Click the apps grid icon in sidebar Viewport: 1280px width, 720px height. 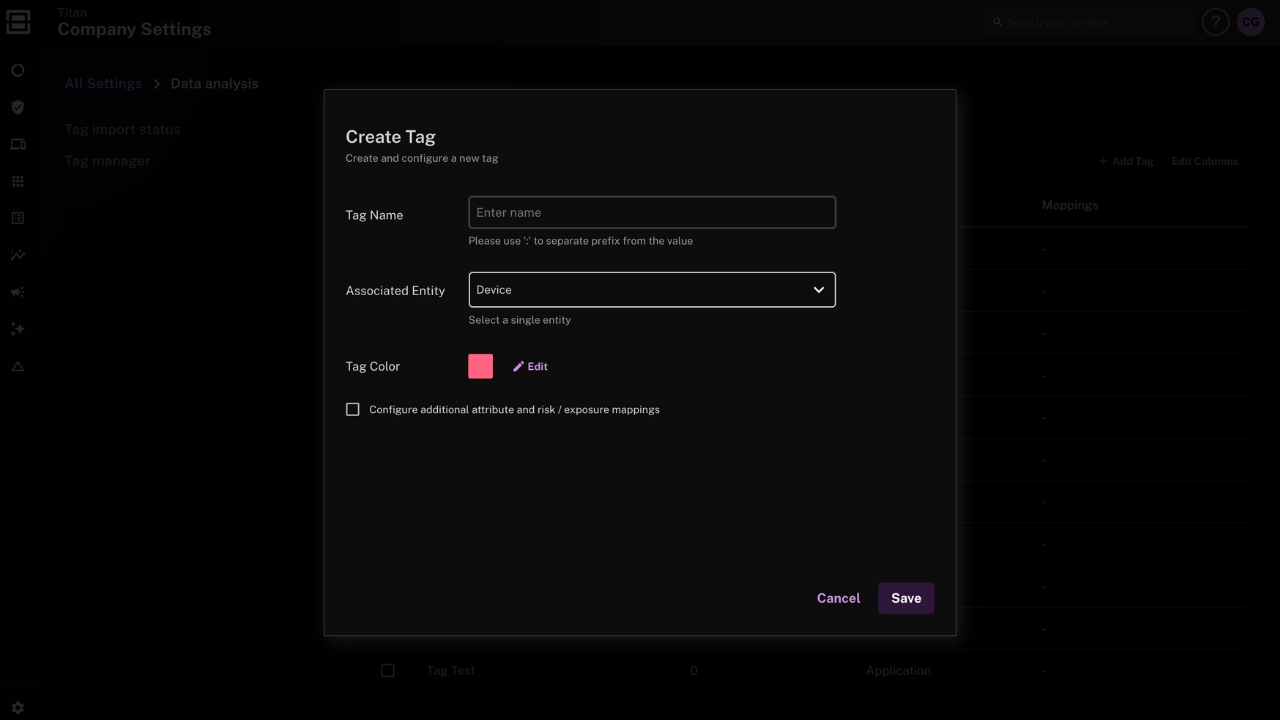17,181
